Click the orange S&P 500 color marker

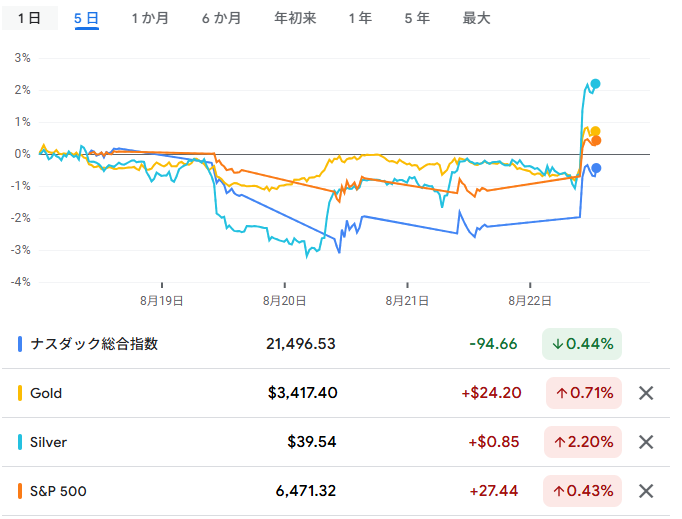(x=20, y=492)
